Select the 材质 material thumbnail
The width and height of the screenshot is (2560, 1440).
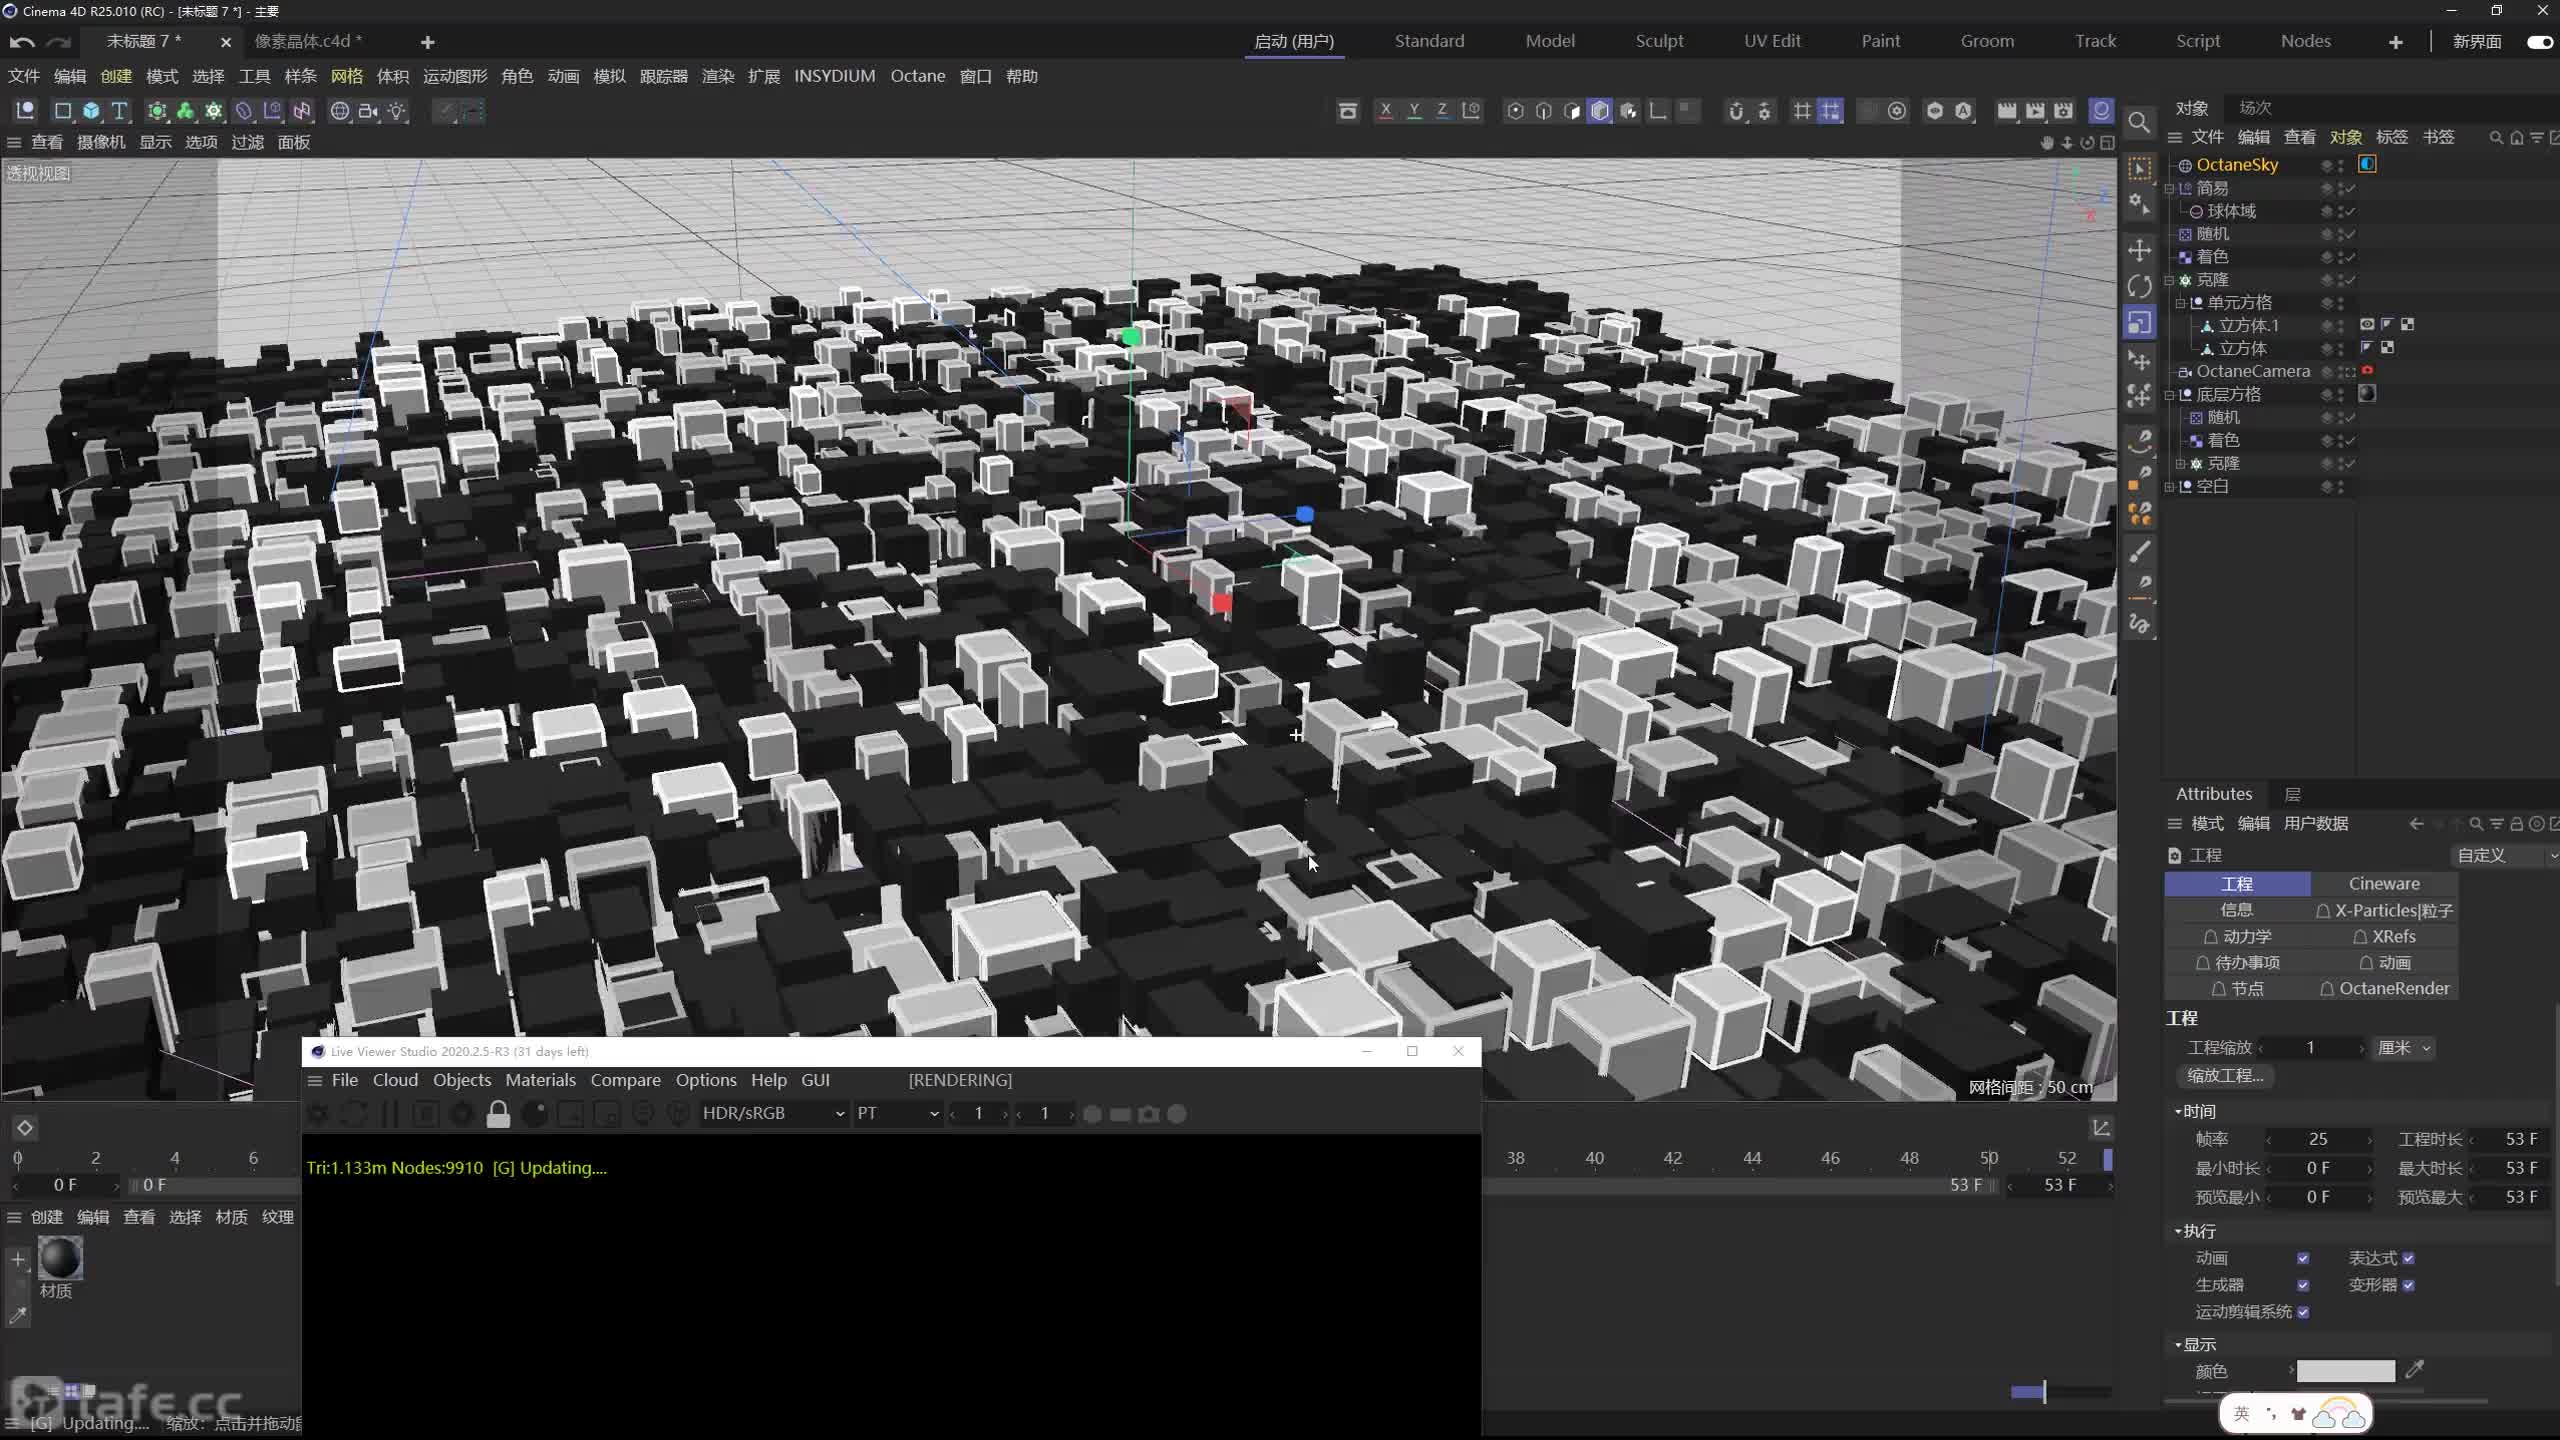[x=60, y=1258]
